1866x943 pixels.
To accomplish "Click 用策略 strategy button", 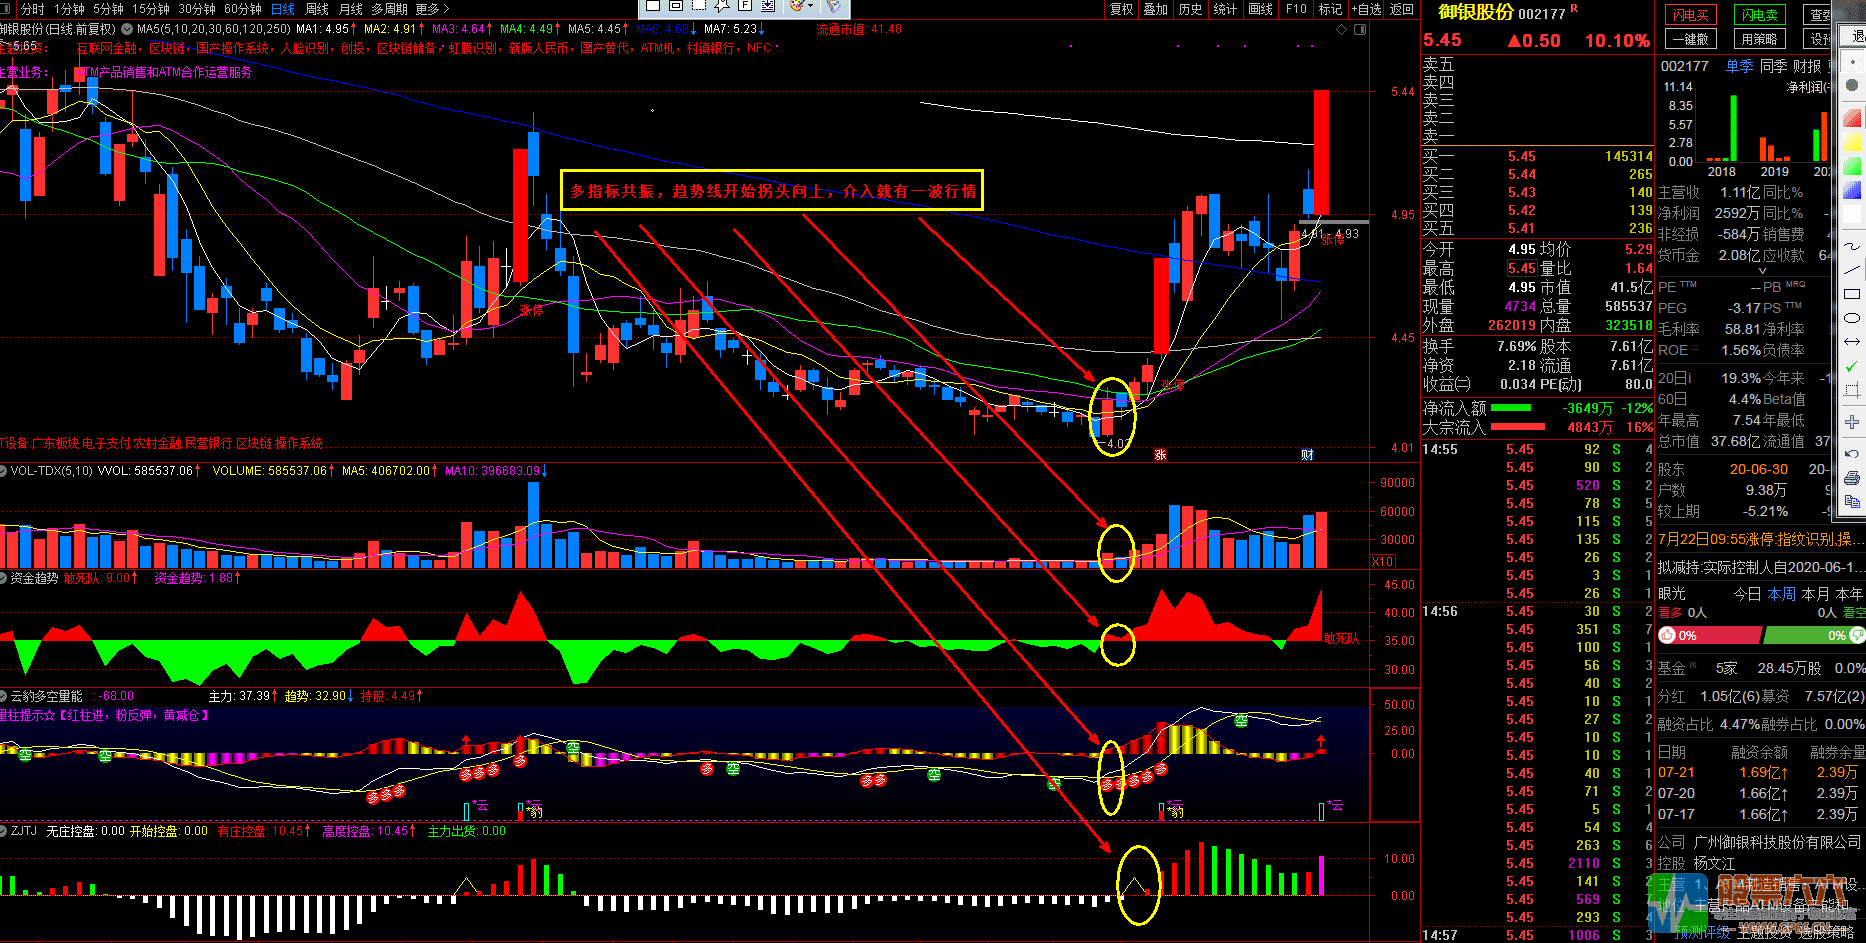I will tap(1760, 39).
